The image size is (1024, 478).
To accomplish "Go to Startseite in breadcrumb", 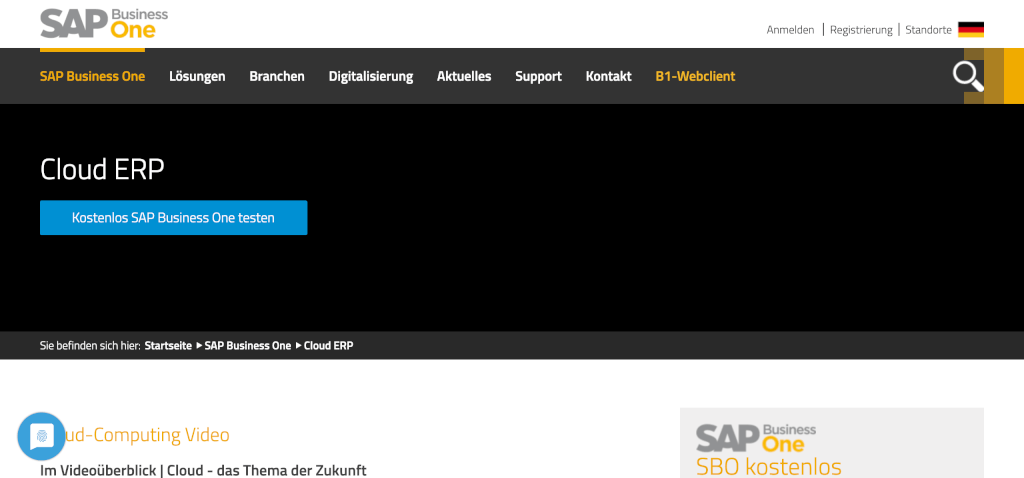I will click(x=168, y=346).
